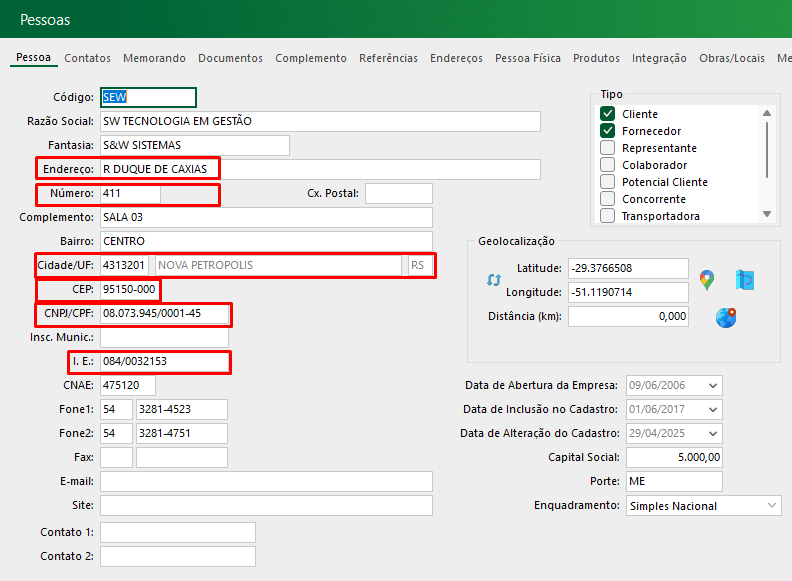Refresh geolocation with the blue arrows icon
The height and width of the screenshot is (581, 792).
(493, 279)
